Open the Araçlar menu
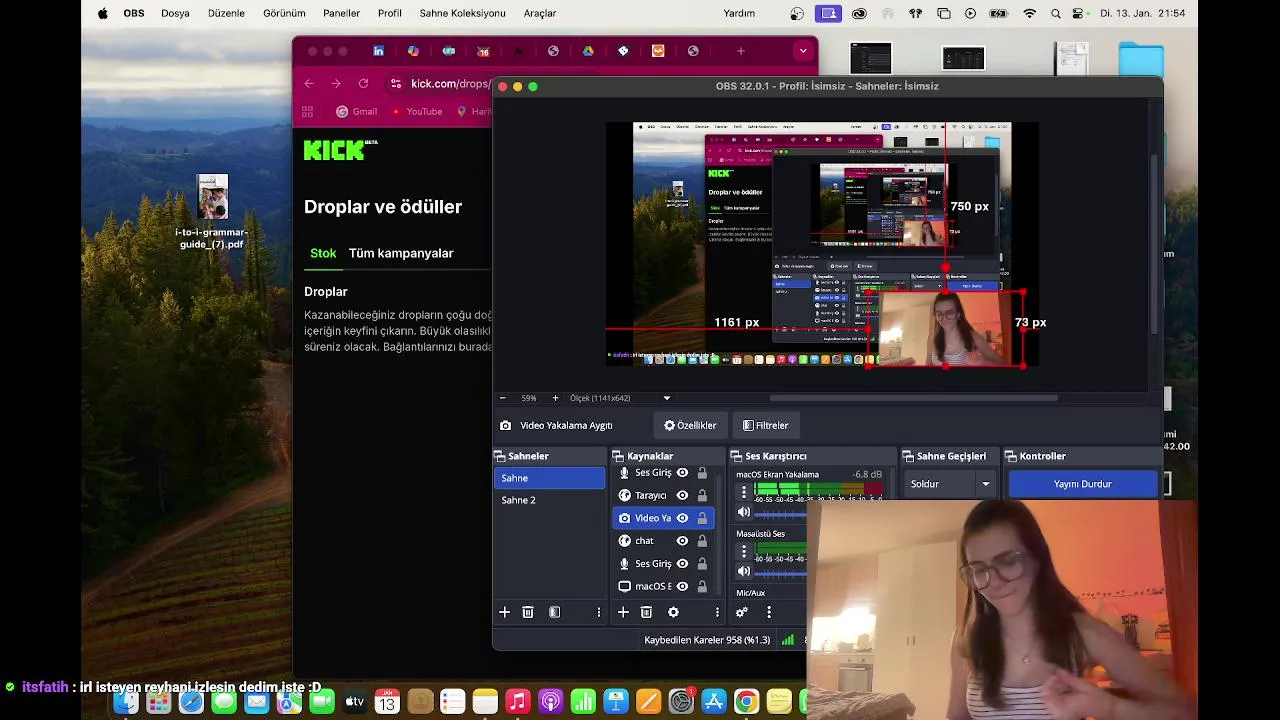The width and height of the screenshot is (1280, 720). coord(540,13)
